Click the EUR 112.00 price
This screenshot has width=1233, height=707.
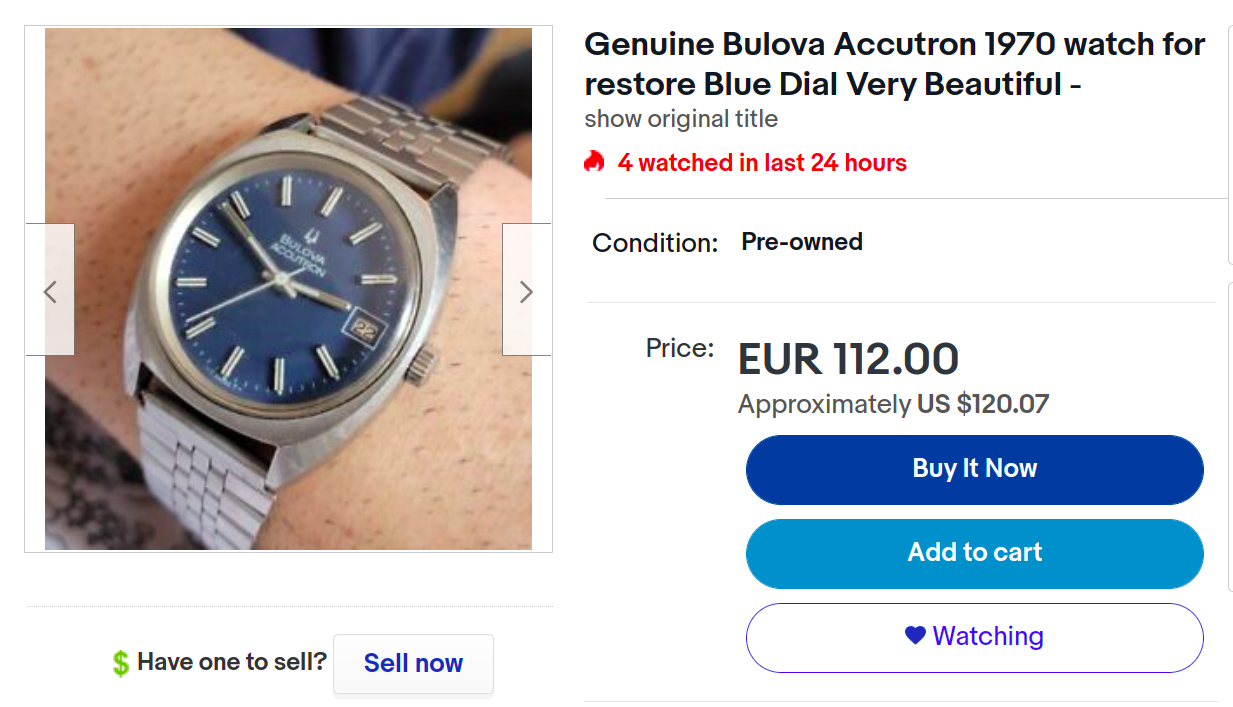click(x=848, y=360)
